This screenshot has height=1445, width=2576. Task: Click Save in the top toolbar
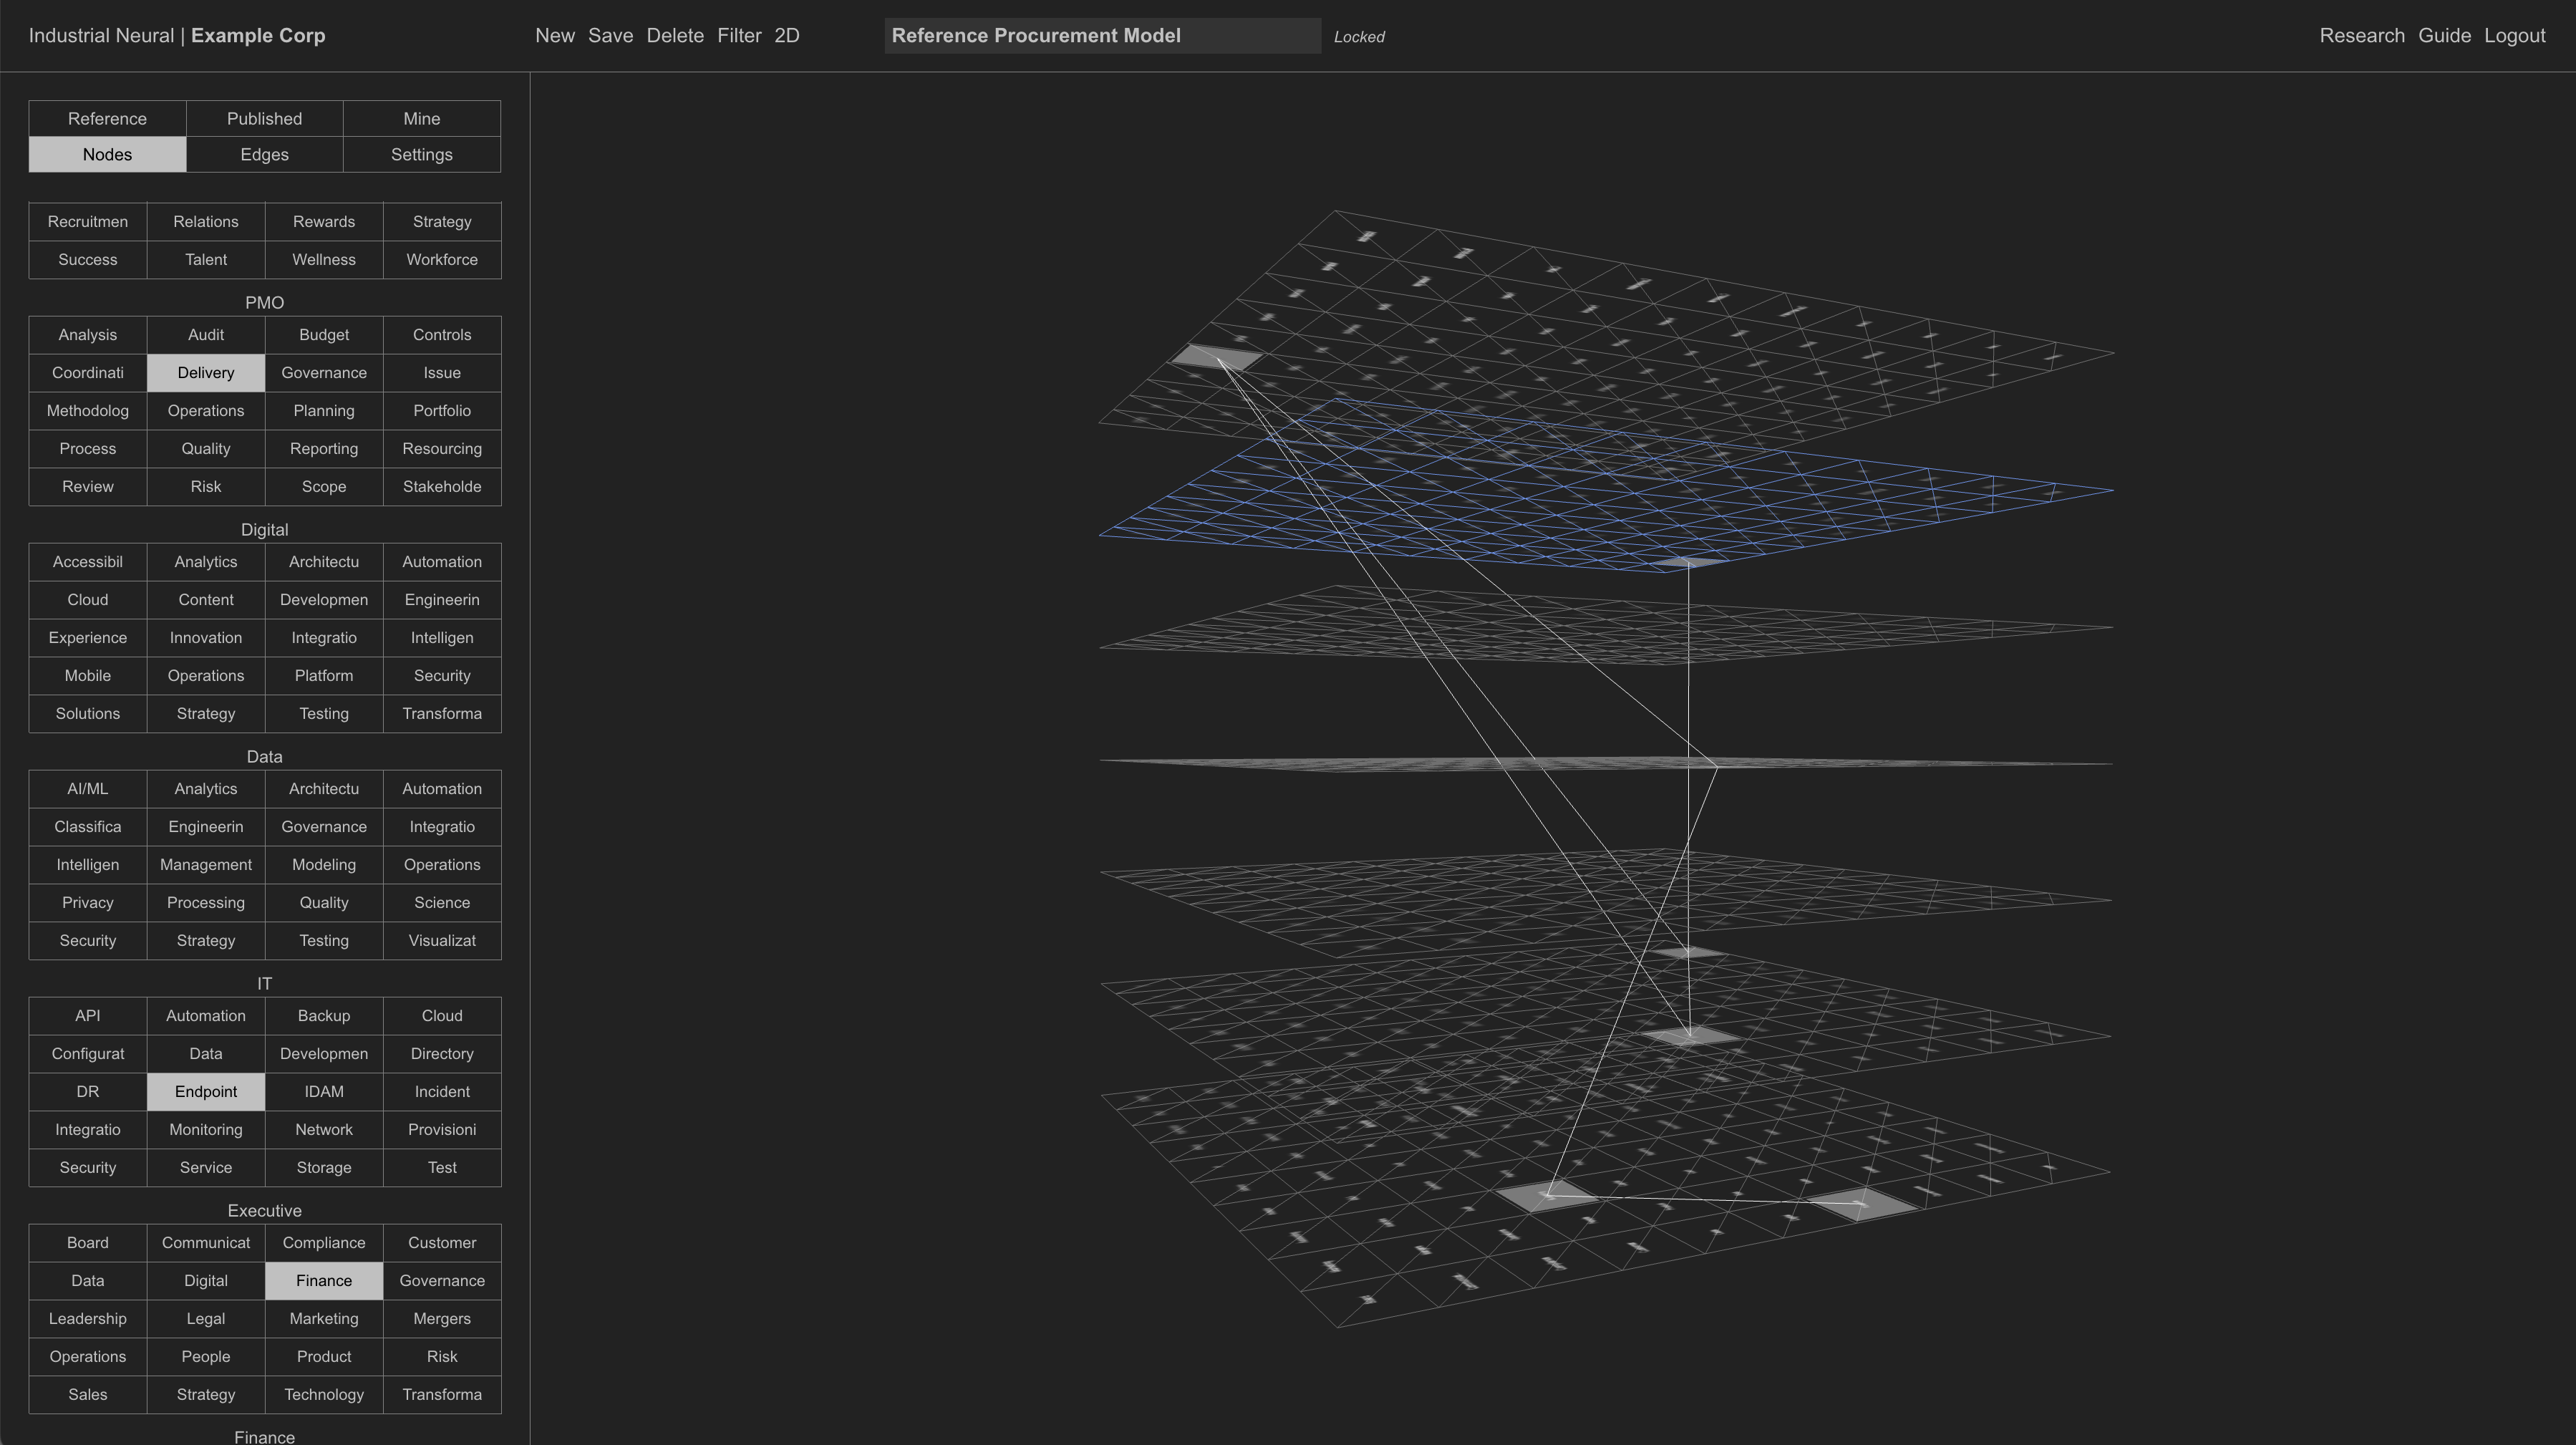610,36
